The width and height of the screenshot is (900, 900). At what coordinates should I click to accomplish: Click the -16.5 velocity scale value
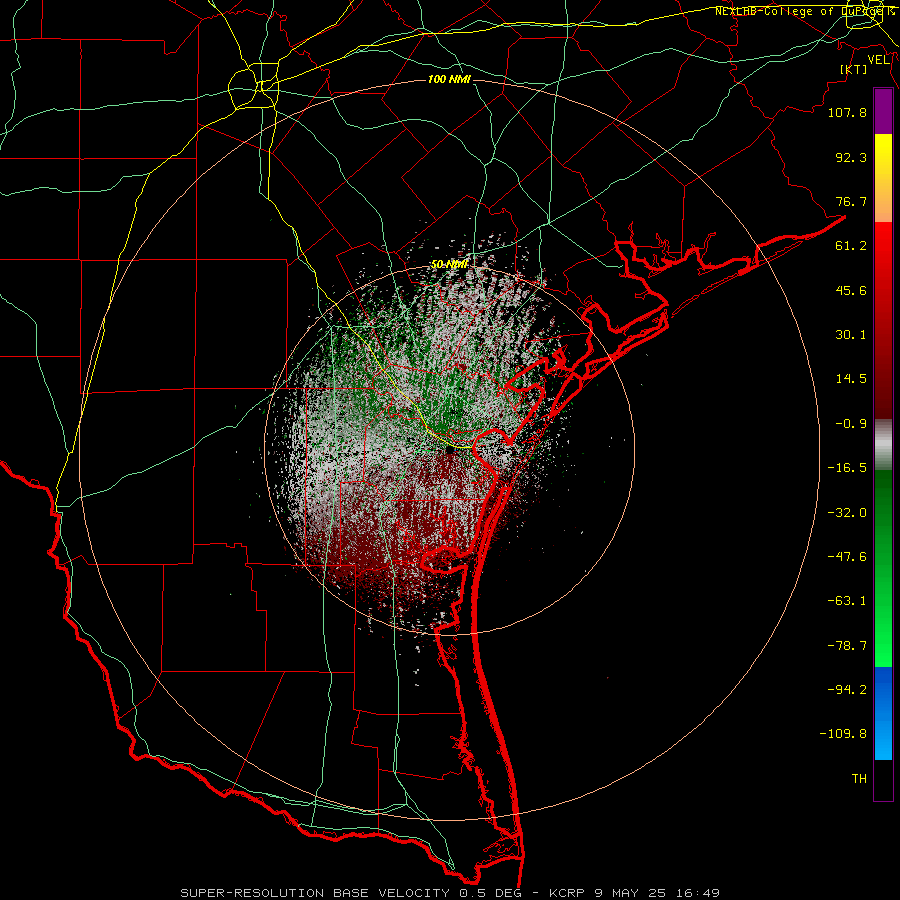847,468
